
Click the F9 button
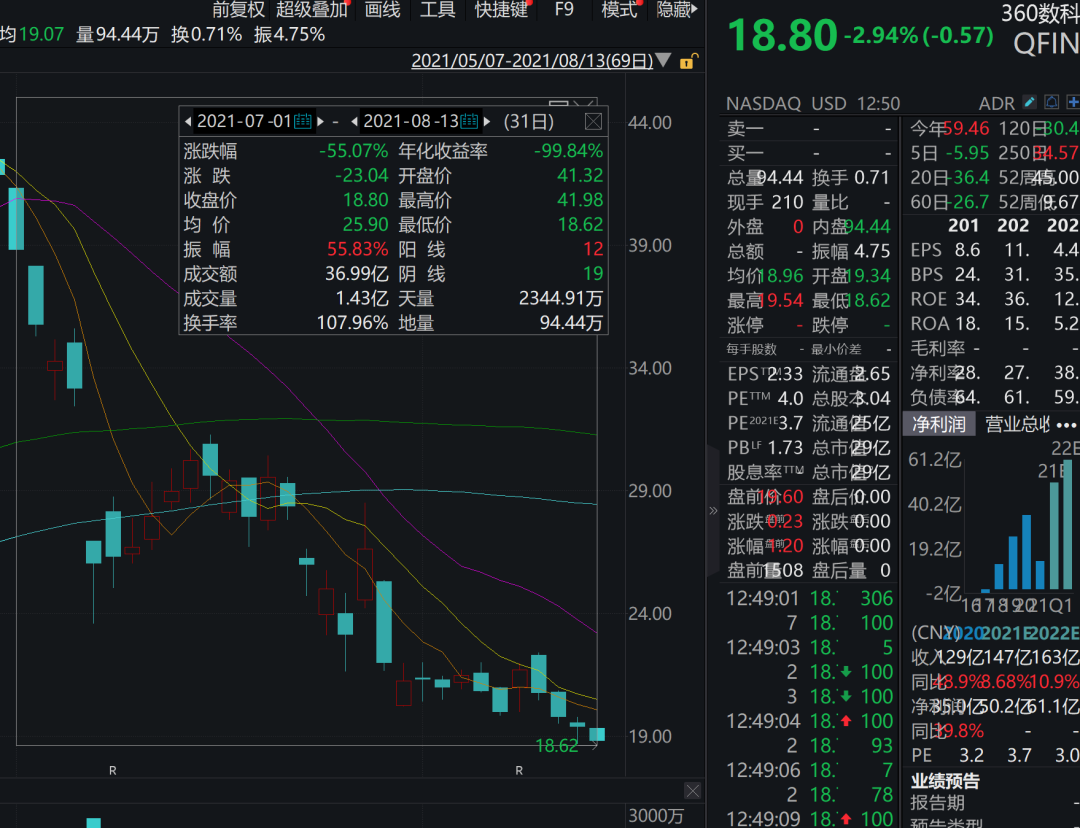click(564, 10)
